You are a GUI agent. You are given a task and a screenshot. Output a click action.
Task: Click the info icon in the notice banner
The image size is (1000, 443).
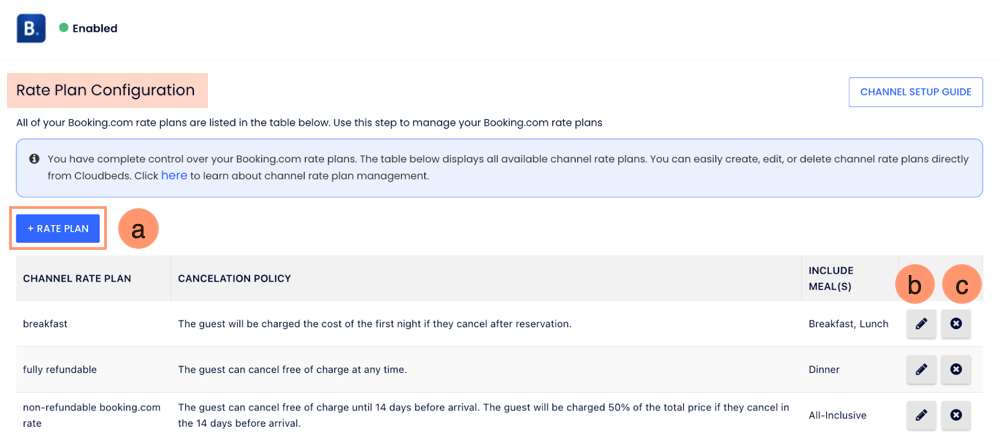34,159
